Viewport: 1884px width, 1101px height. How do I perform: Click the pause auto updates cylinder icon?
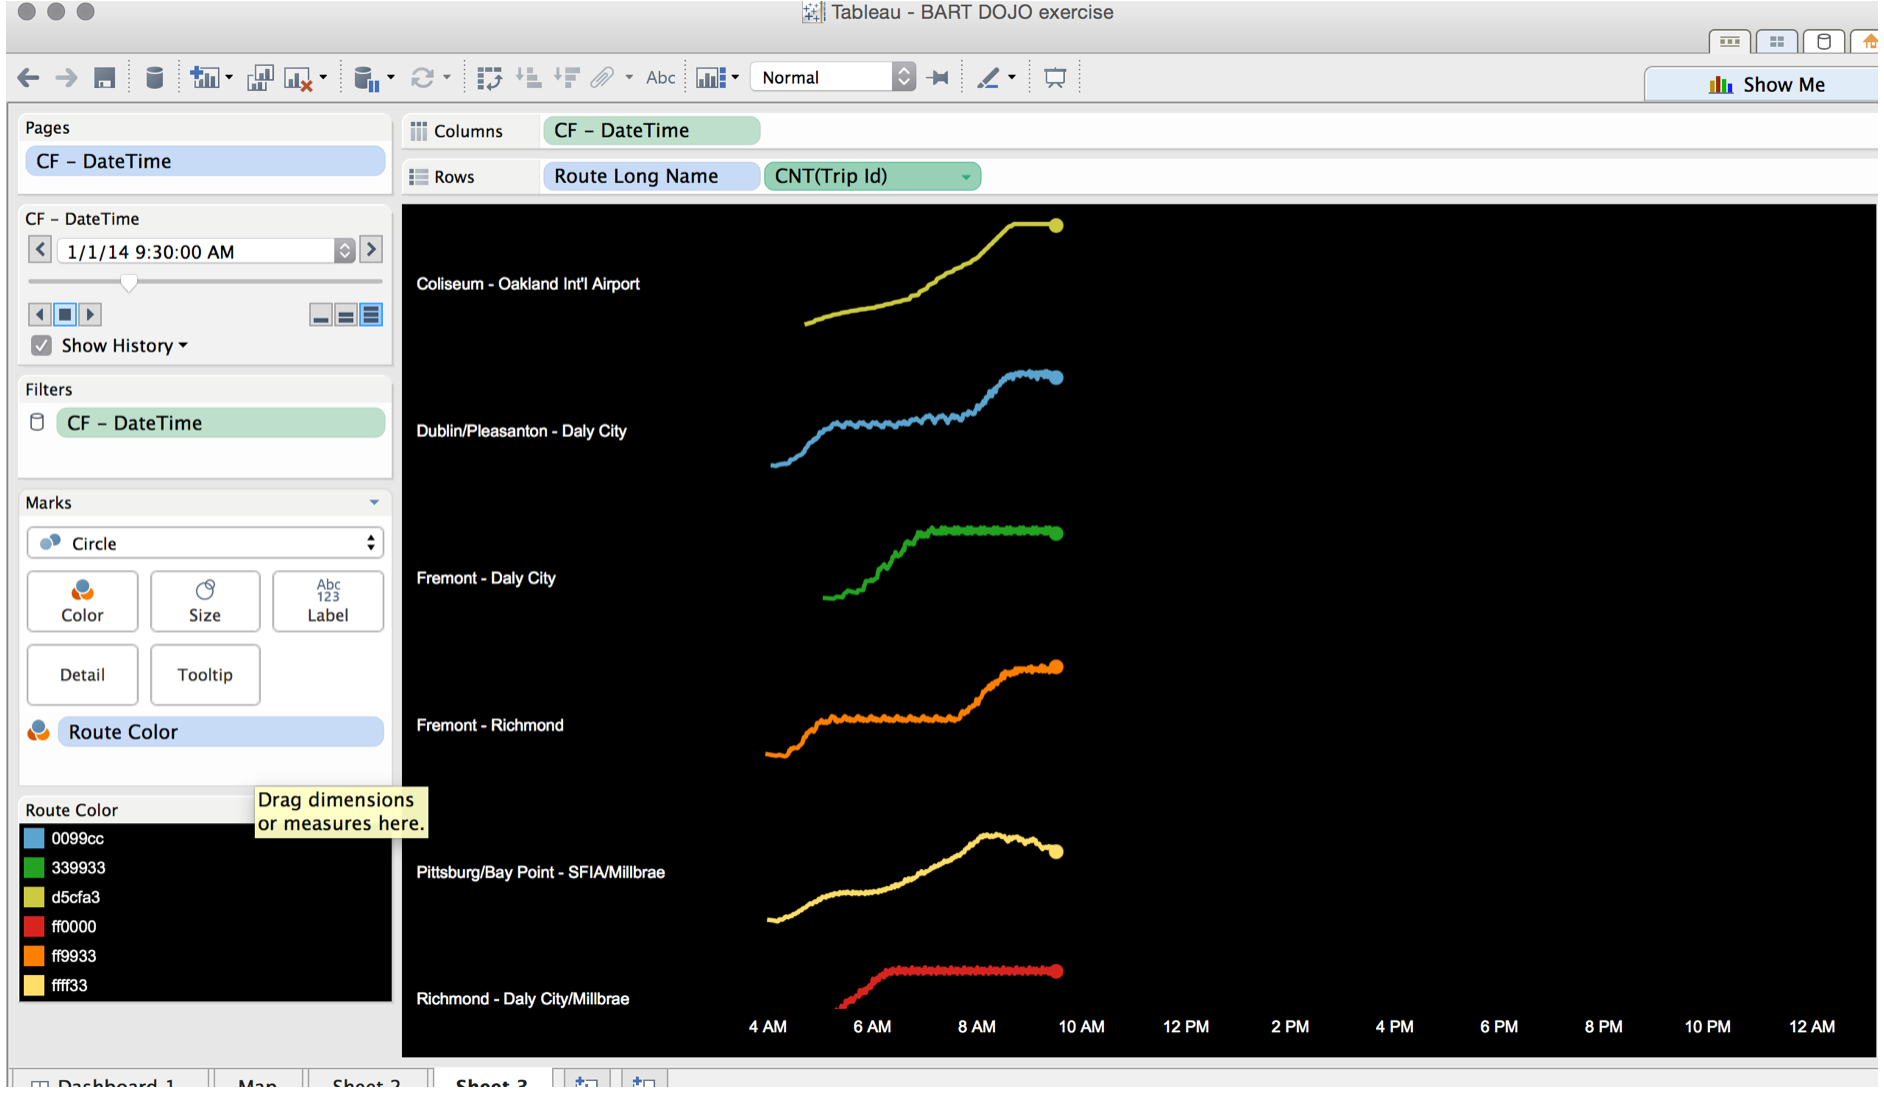click(366, 78)
